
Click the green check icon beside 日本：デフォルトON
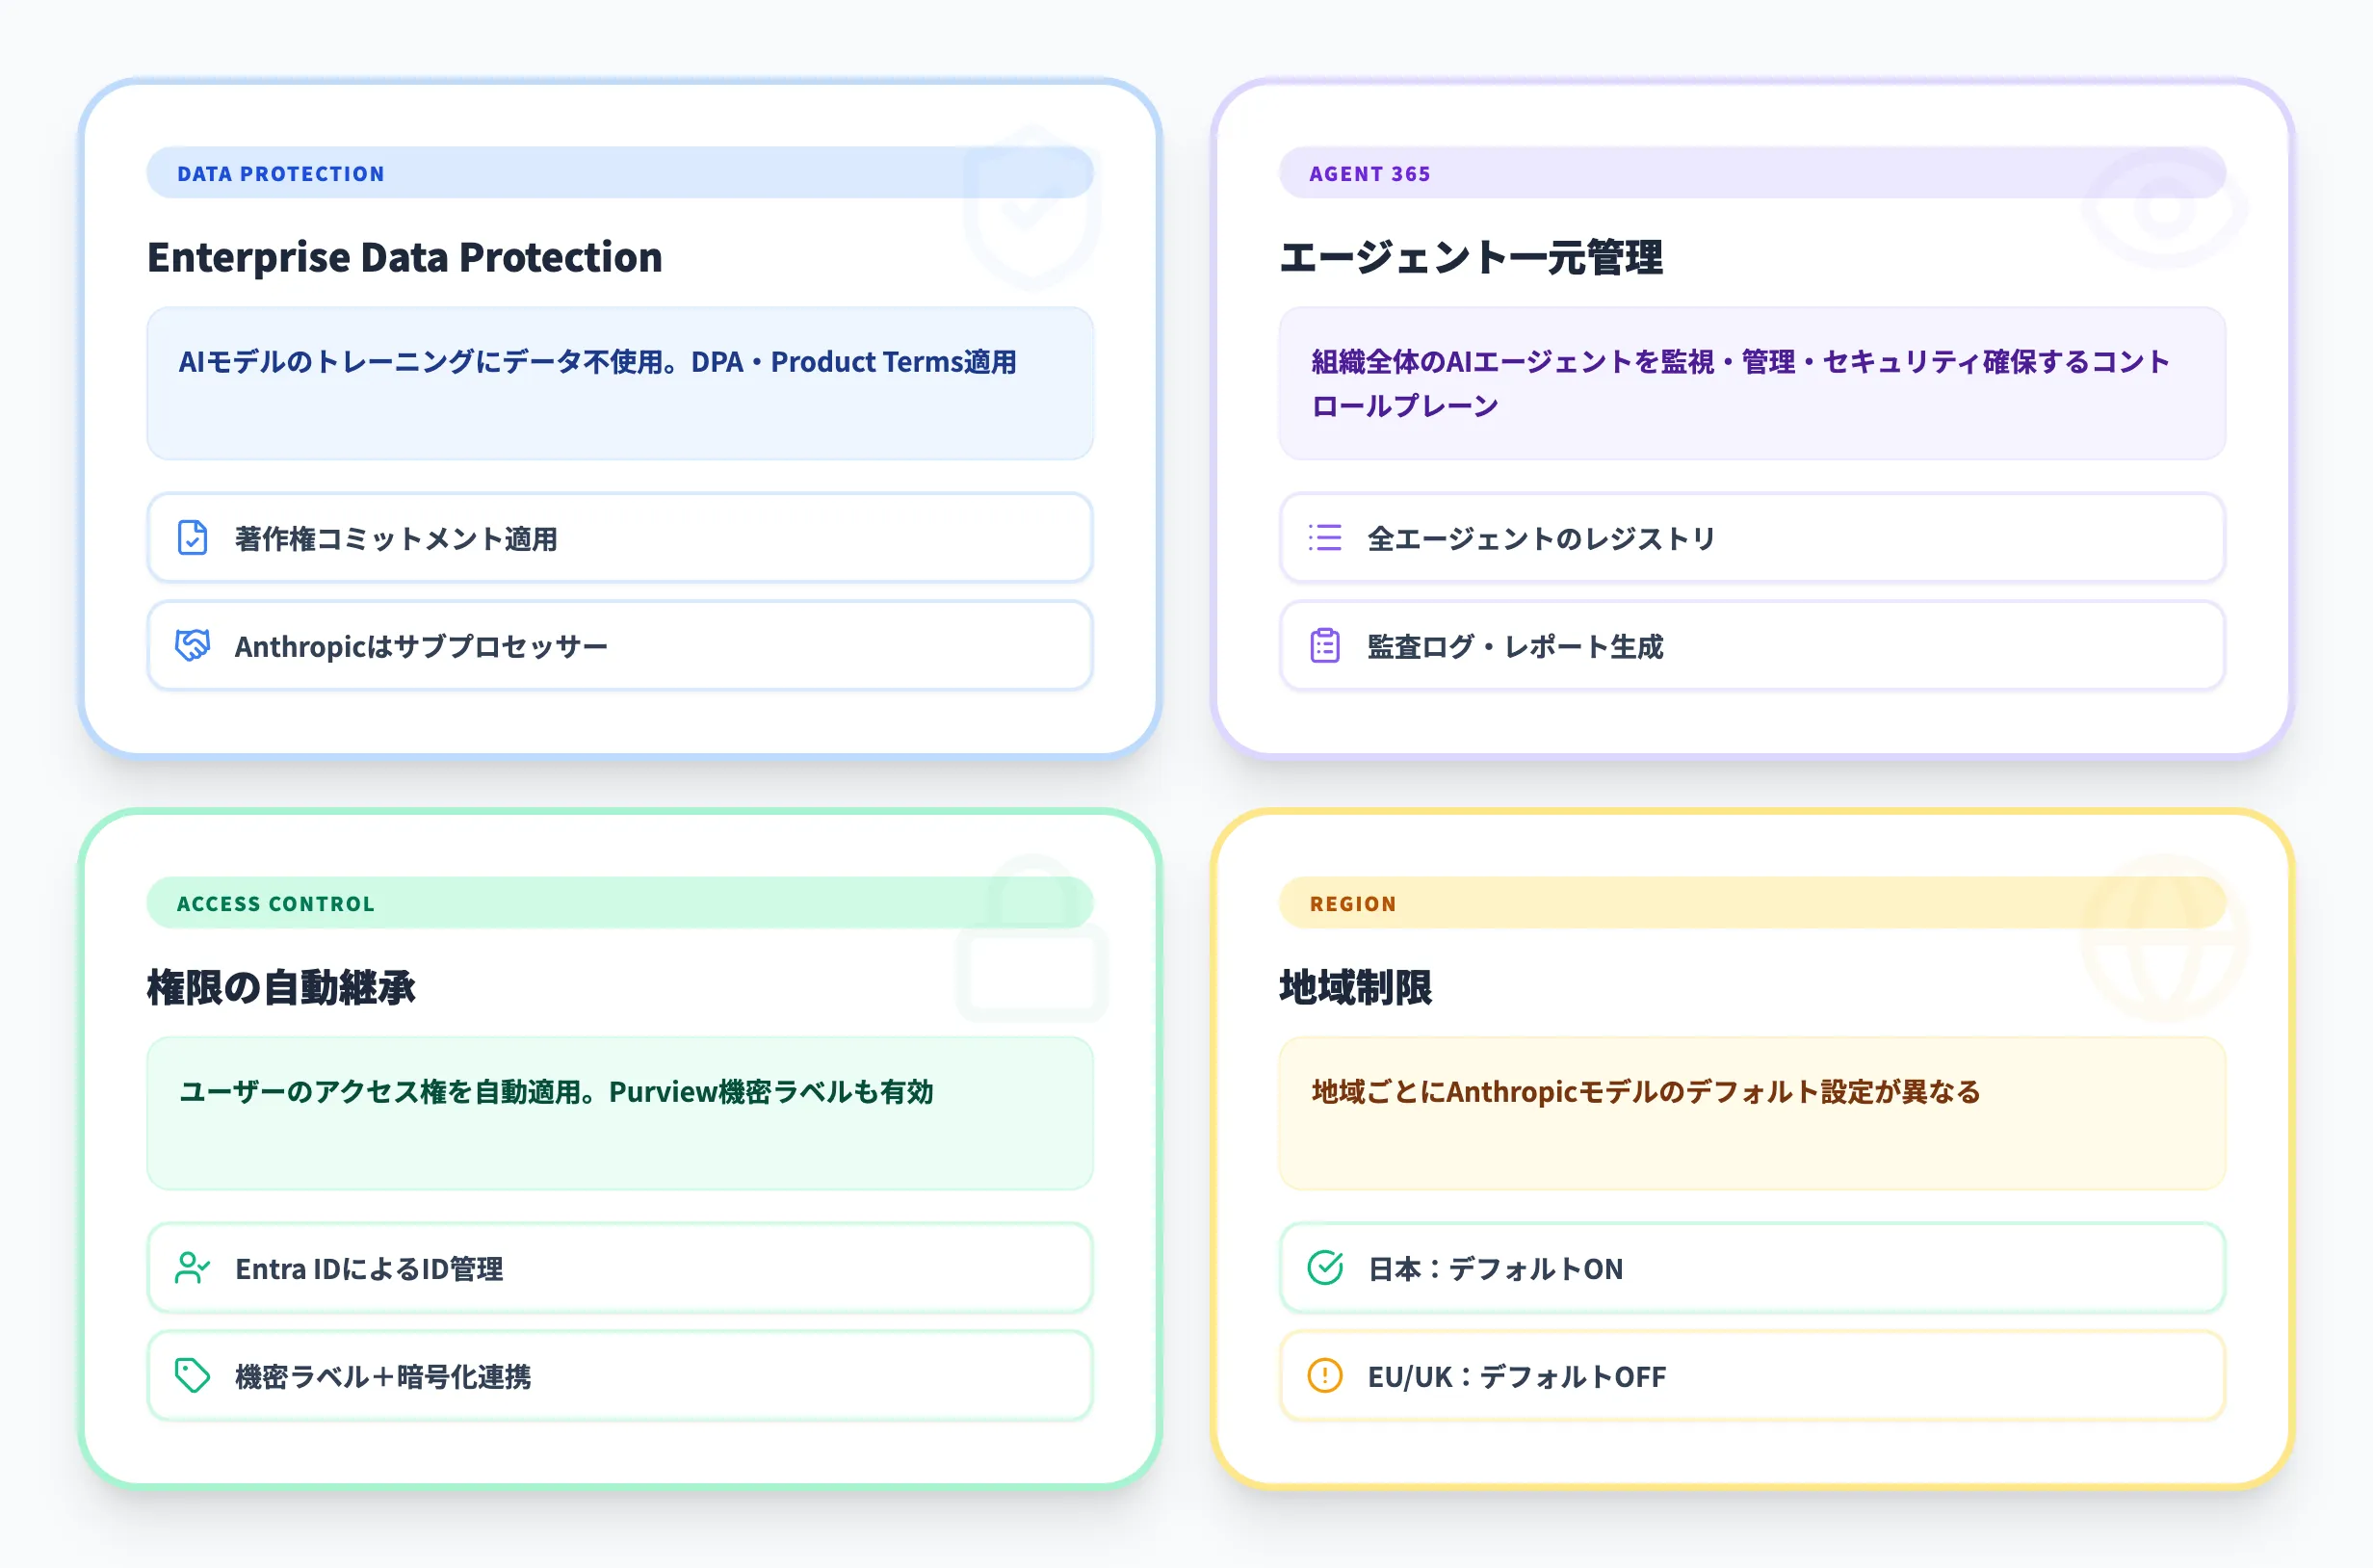click(x=1323, y=1268)
